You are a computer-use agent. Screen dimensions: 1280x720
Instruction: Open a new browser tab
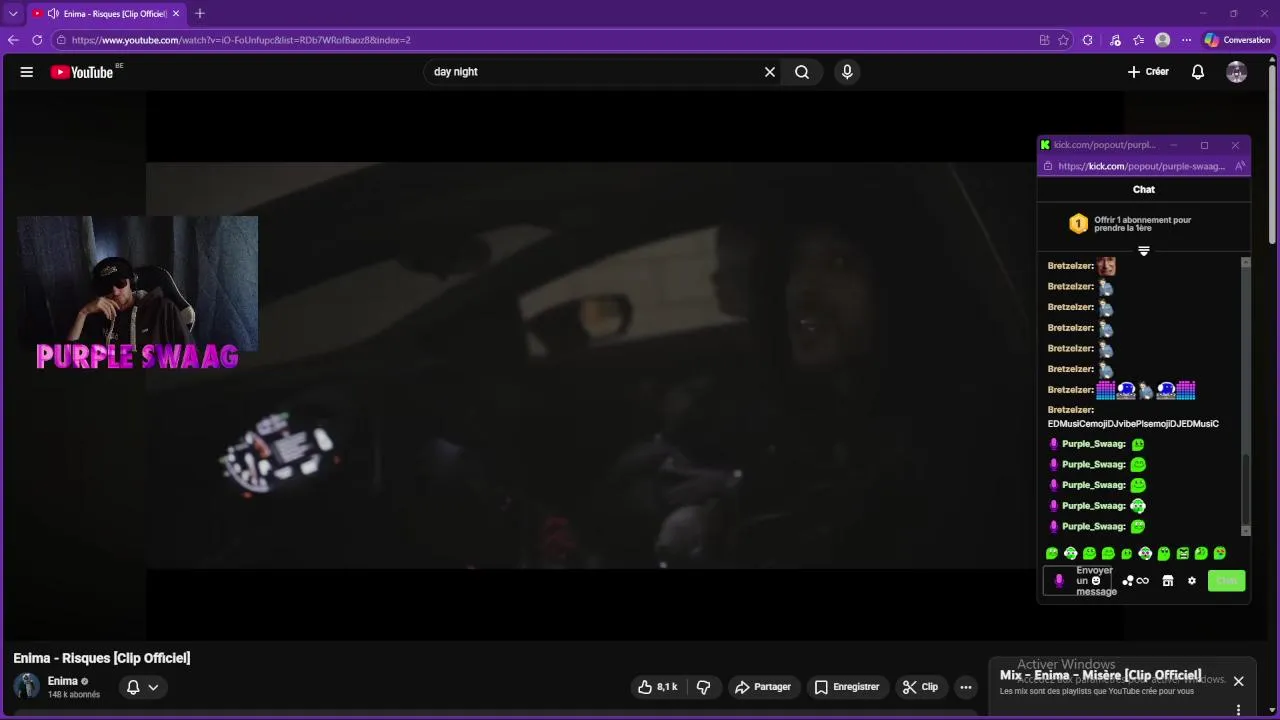coord(200,13)
